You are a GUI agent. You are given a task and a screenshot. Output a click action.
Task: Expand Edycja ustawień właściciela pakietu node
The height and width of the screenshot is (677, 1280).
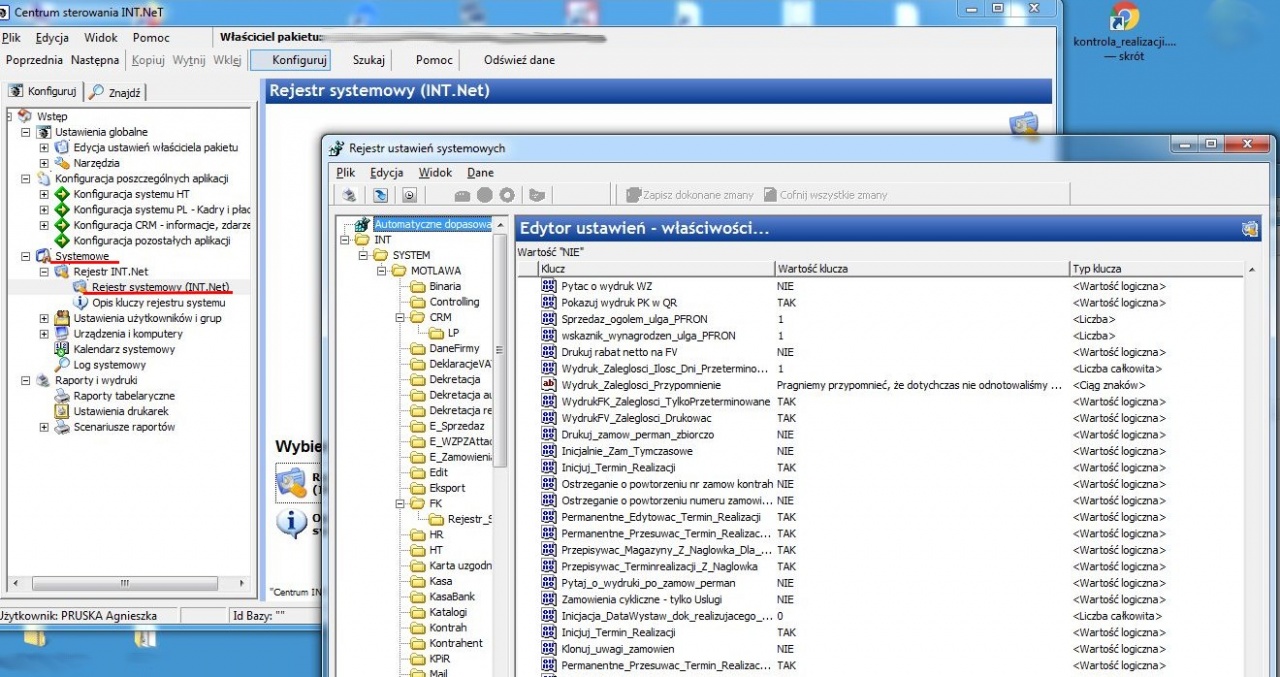tap(44, 147)
